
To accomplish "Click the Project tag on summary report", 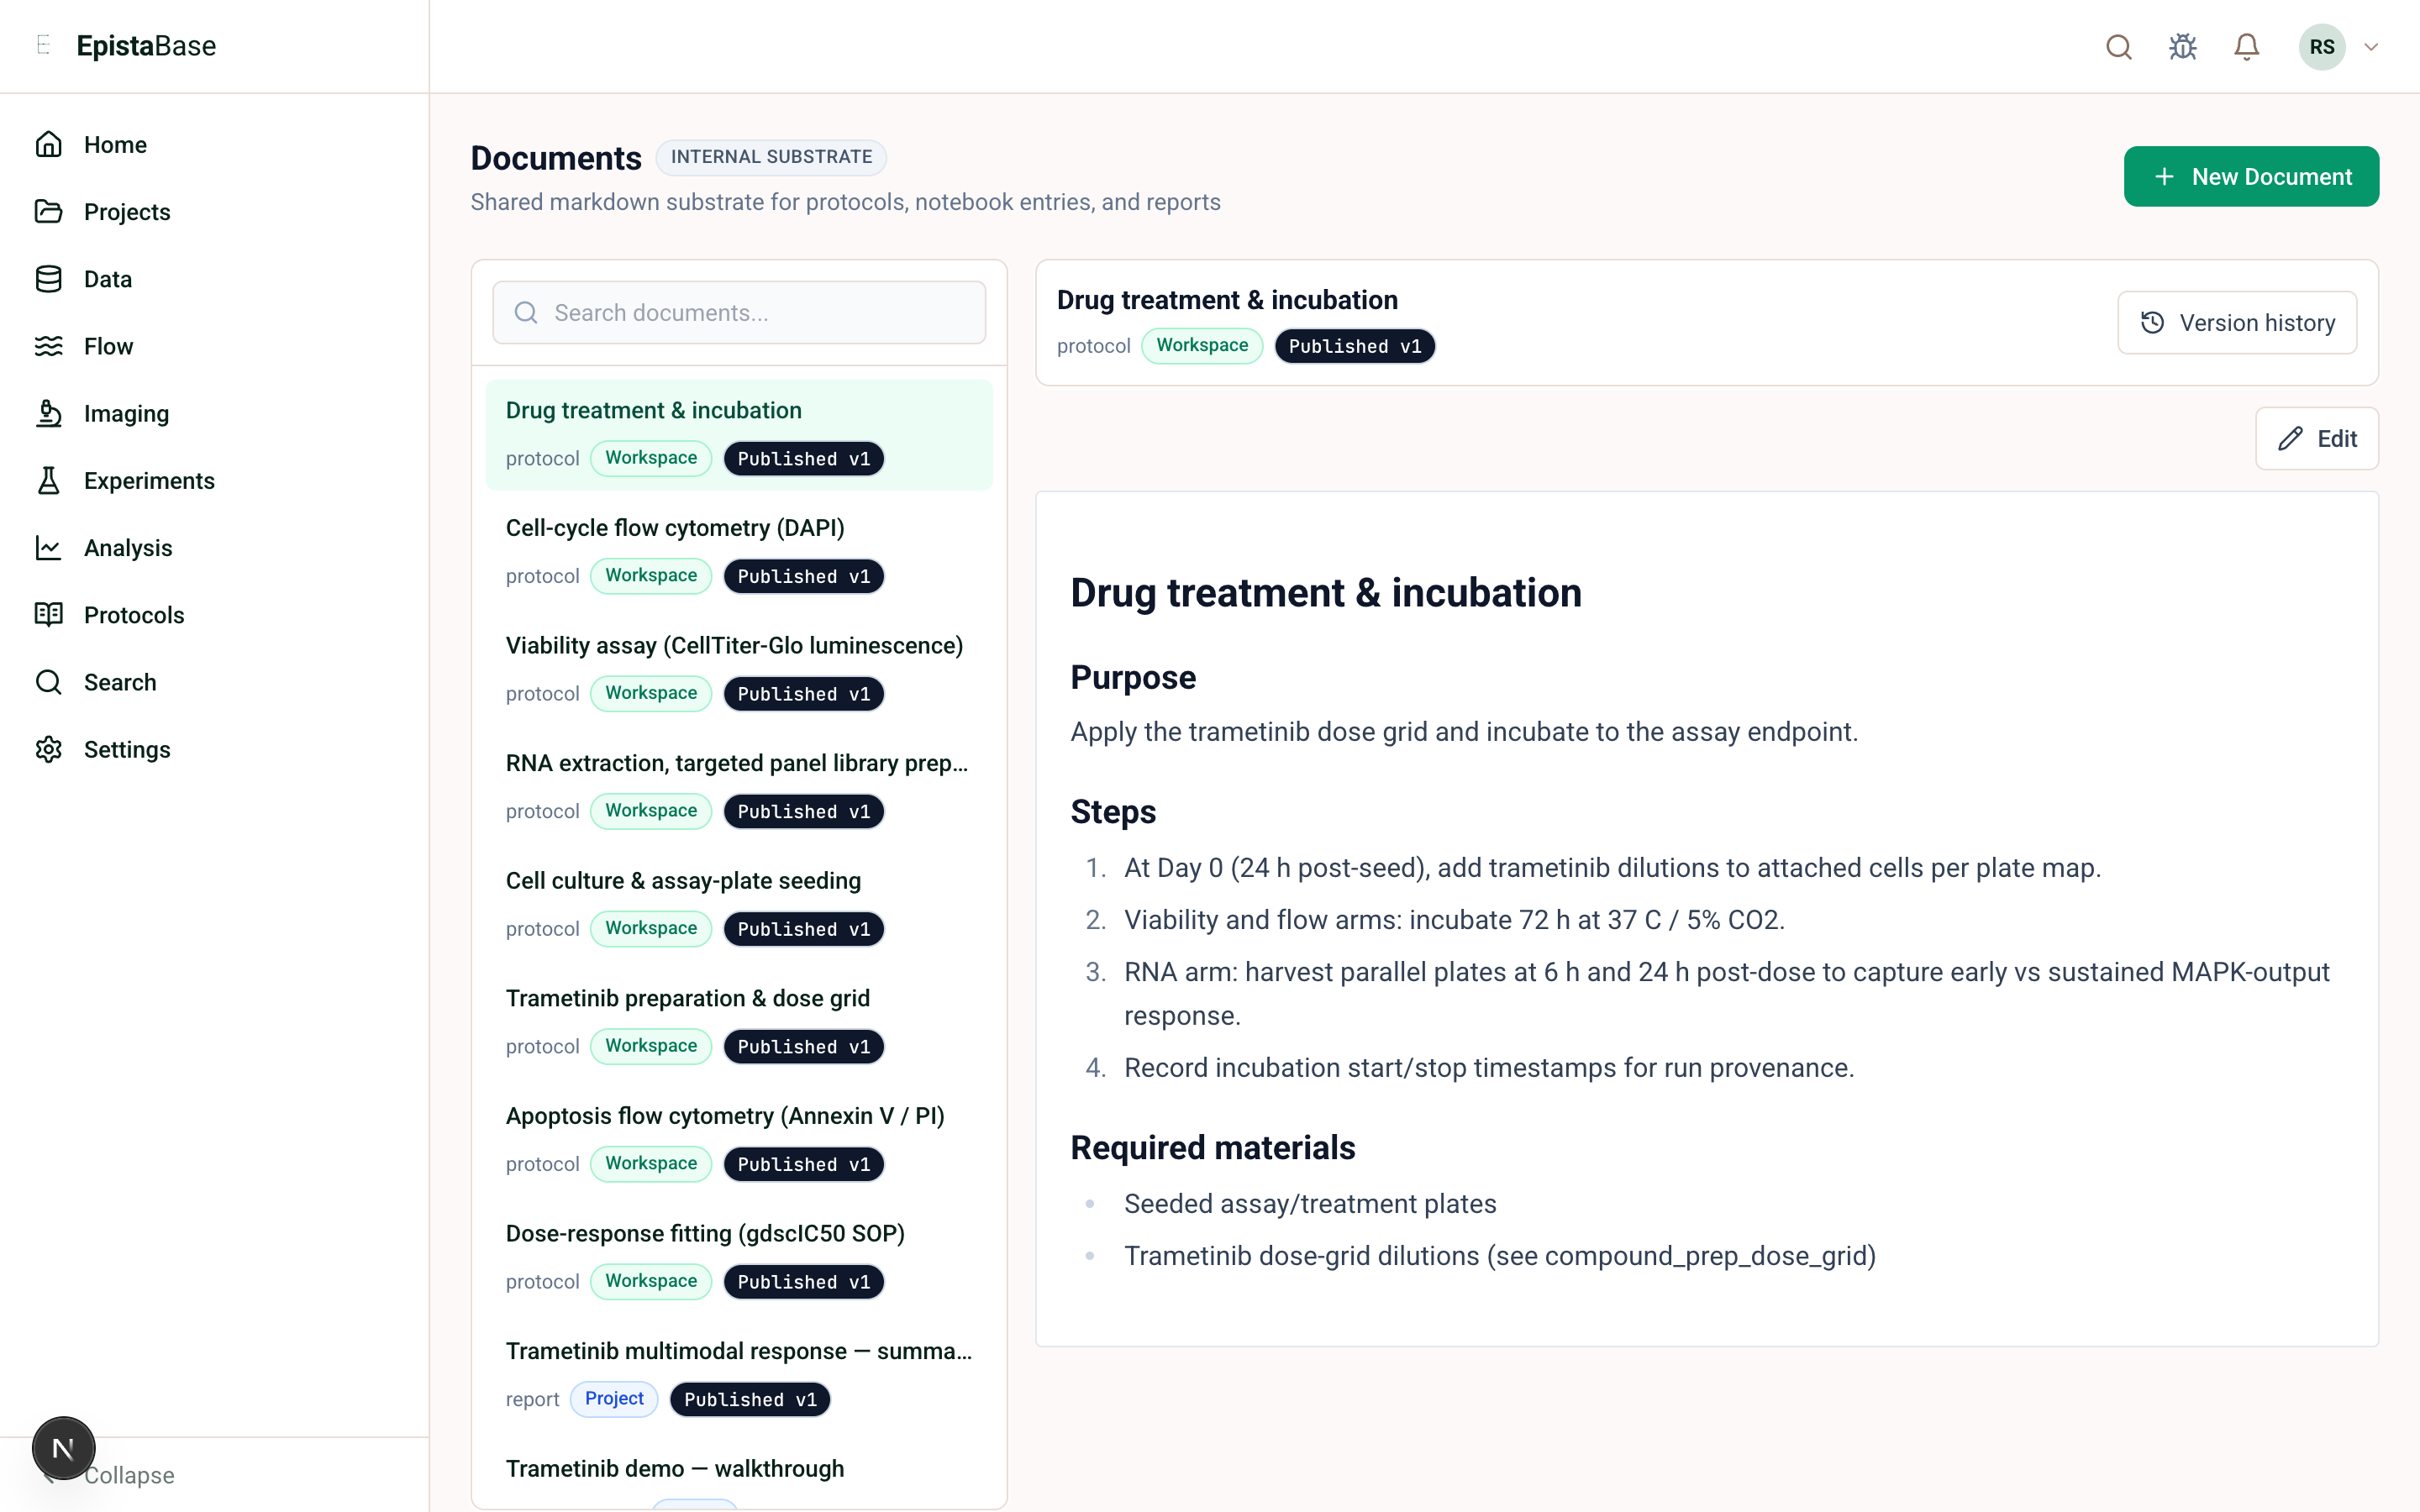I will [x=614, y=1398].
